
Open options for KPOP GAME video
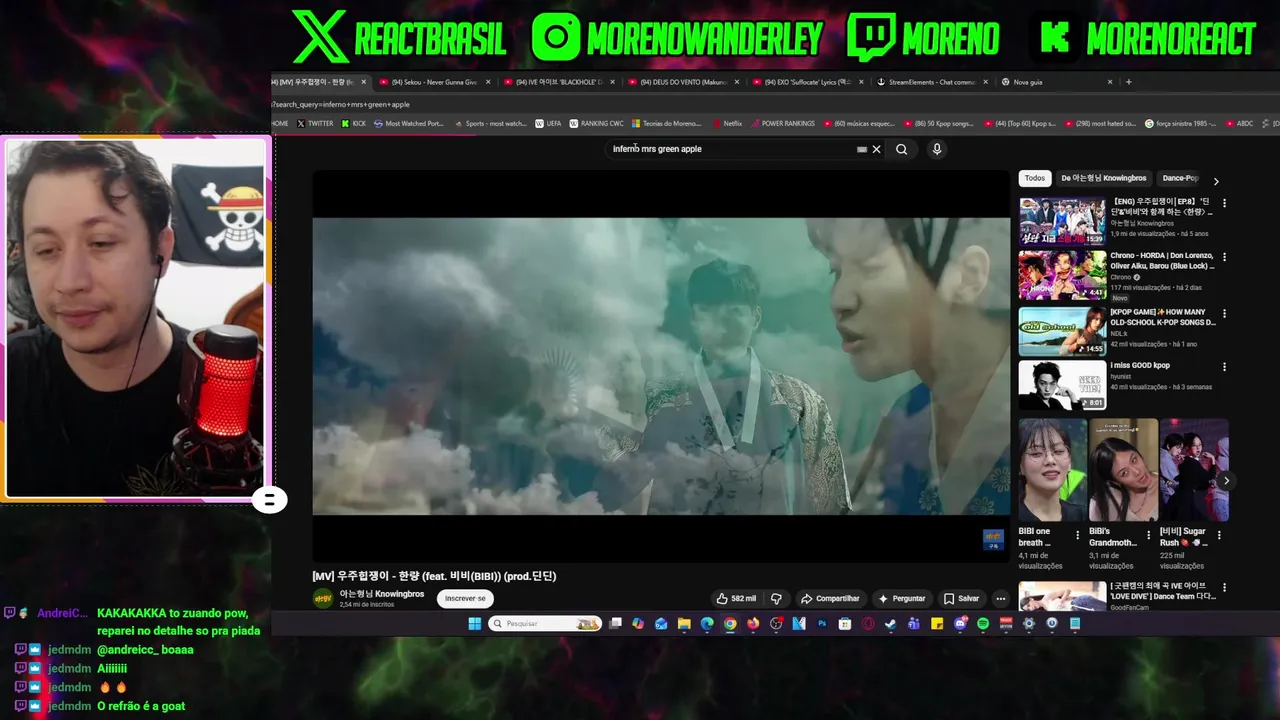pos(1224,313)
